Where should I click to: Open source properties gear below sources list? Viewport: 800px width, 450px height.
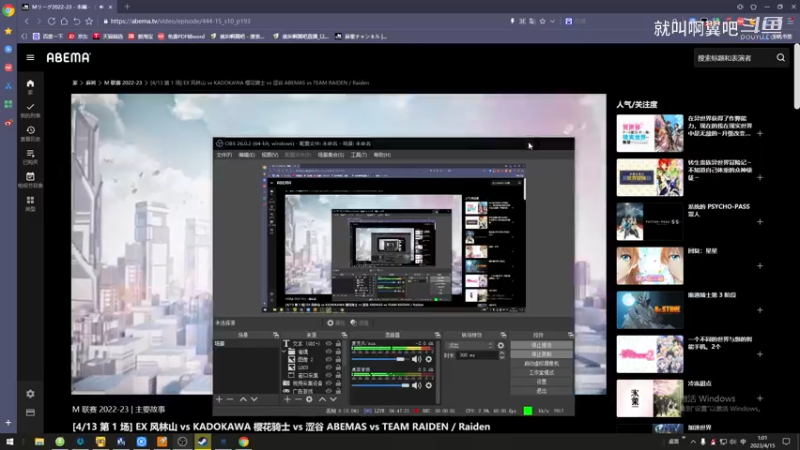click(x=309, y=399)
